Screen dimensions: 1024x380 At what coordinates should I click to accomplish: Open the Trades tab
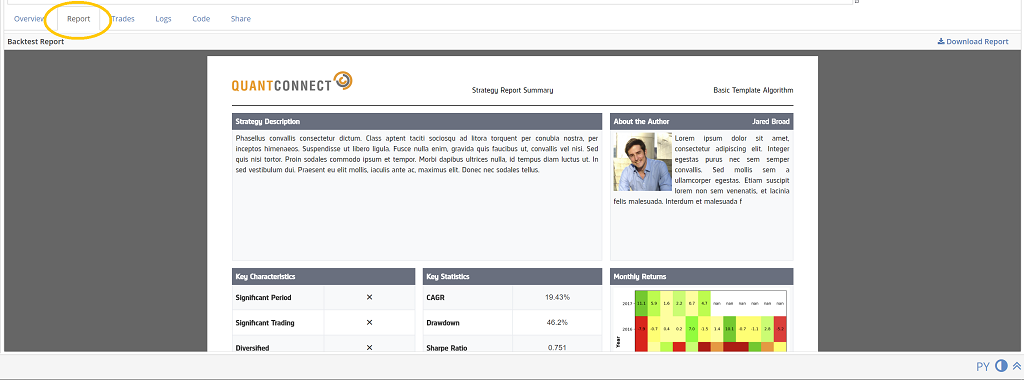[123, 19]
